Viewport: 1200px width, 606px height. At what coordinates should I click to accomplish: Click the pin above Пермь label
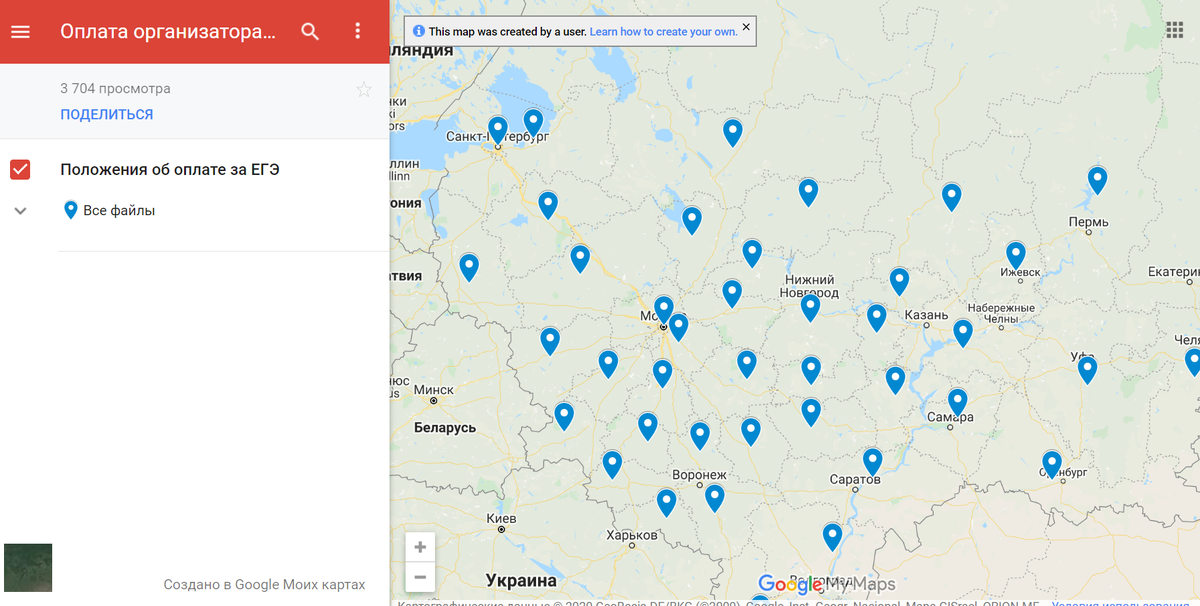tap(1097, 180)
